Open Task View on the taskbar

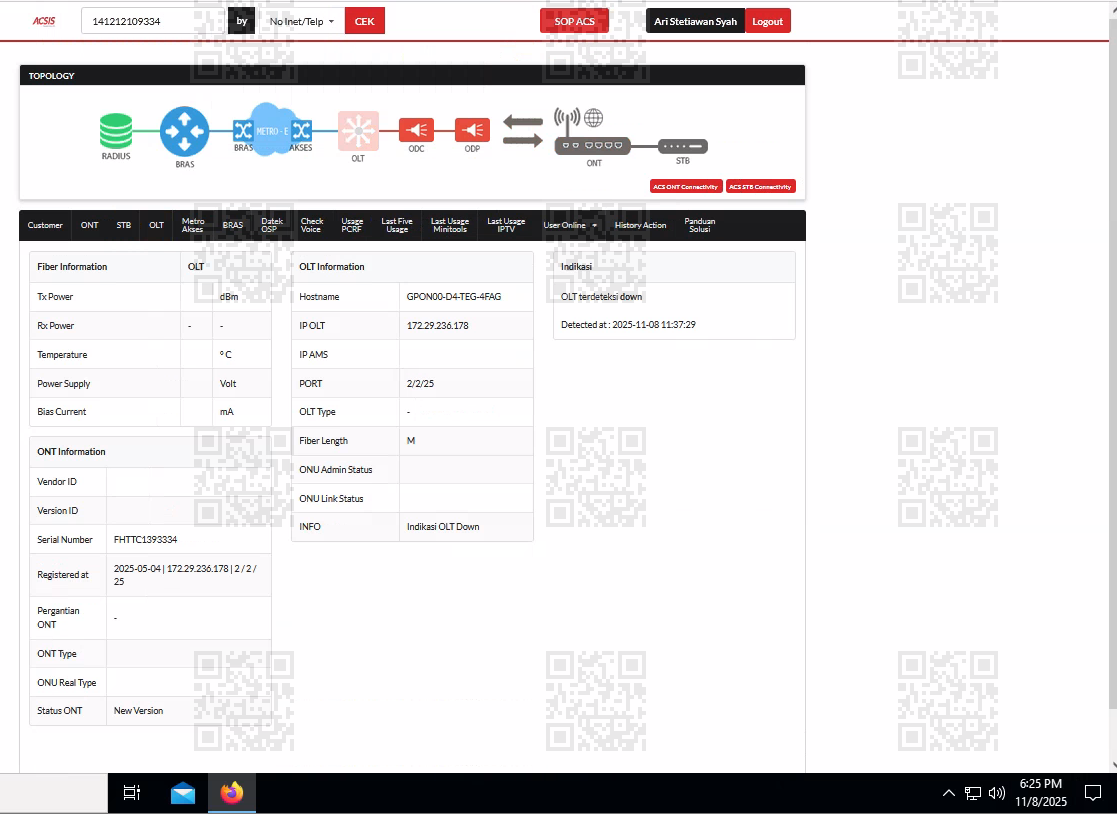pyautogui.click(x=132, y=793)
